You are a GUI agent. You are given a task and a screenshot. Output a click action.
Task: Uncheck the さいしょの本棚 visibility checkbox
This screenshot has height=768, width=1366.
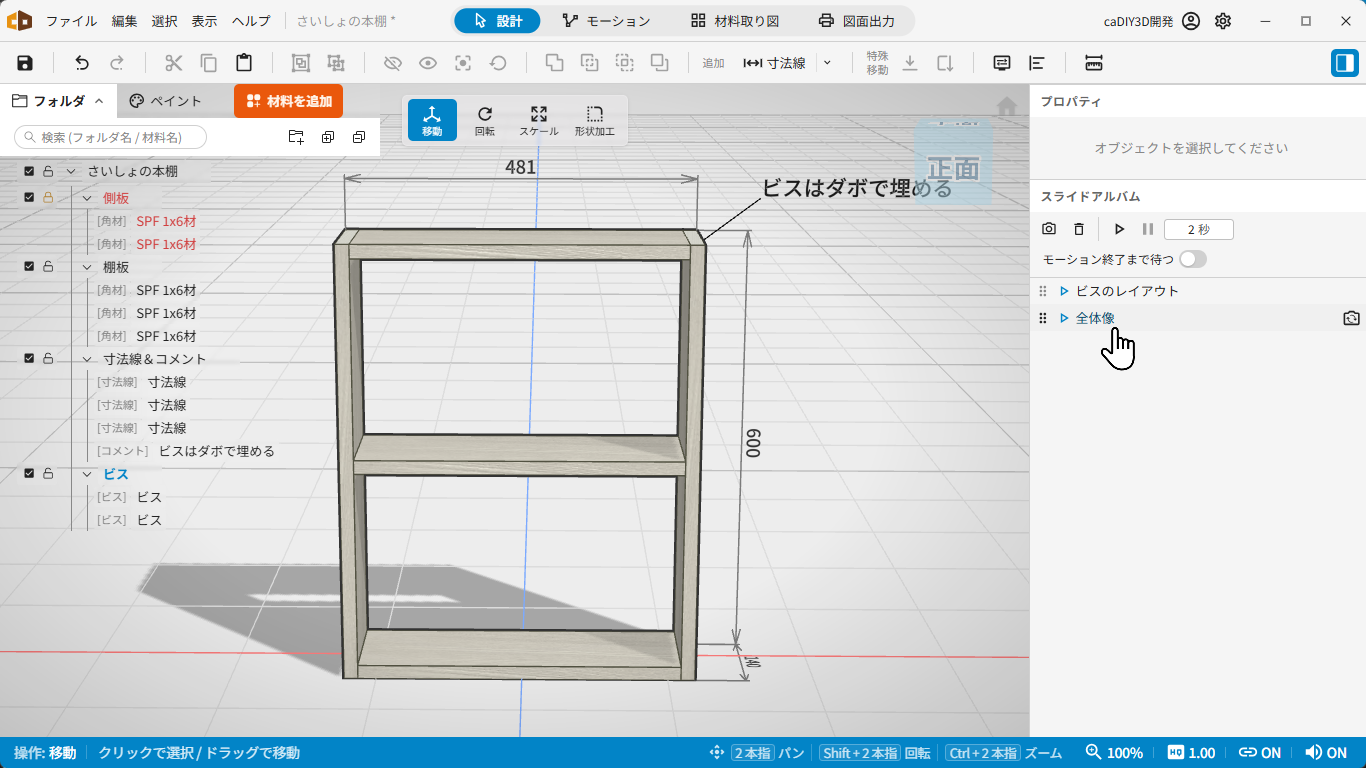[30, 171]
